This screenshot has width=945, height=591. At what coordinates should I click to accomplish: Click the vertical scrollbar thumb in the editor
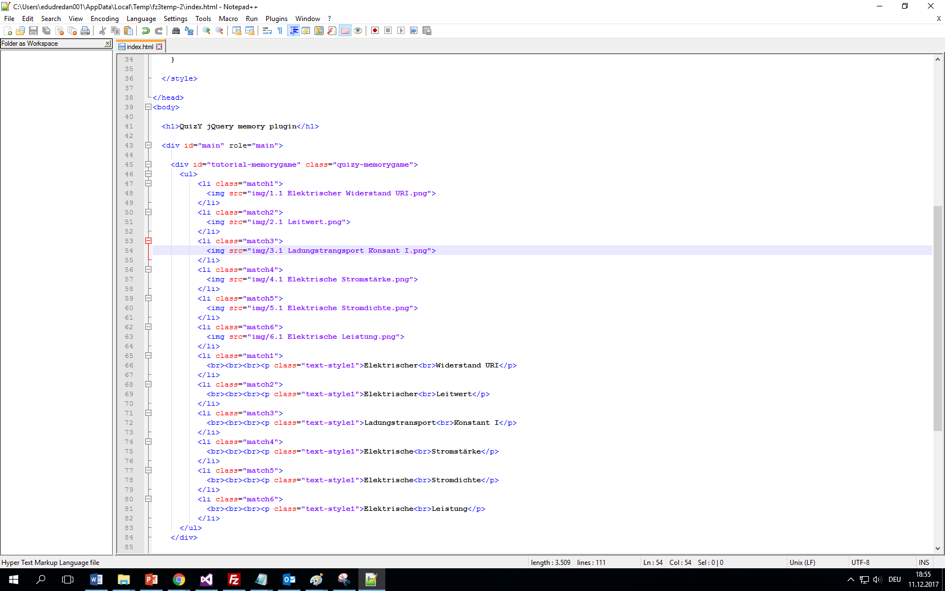click(937, 318)
